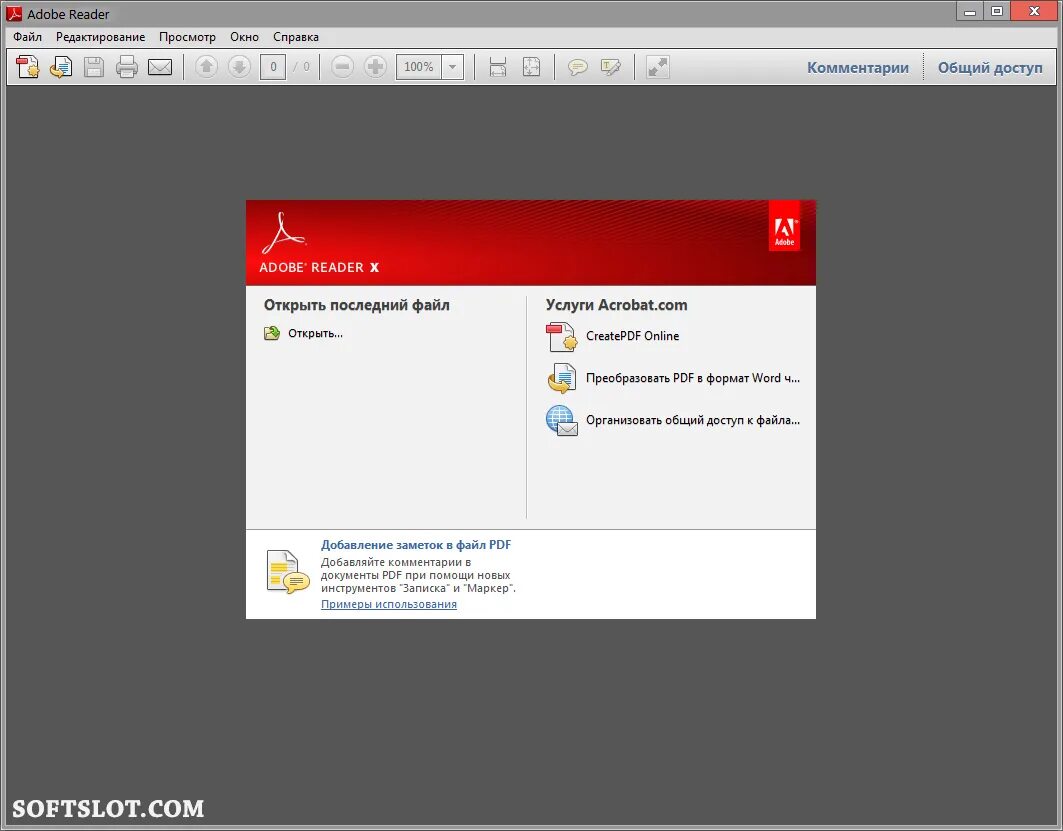Click Преобразовать PDF в формат Word link
The image size is (1063, 831).
(693, 378)
